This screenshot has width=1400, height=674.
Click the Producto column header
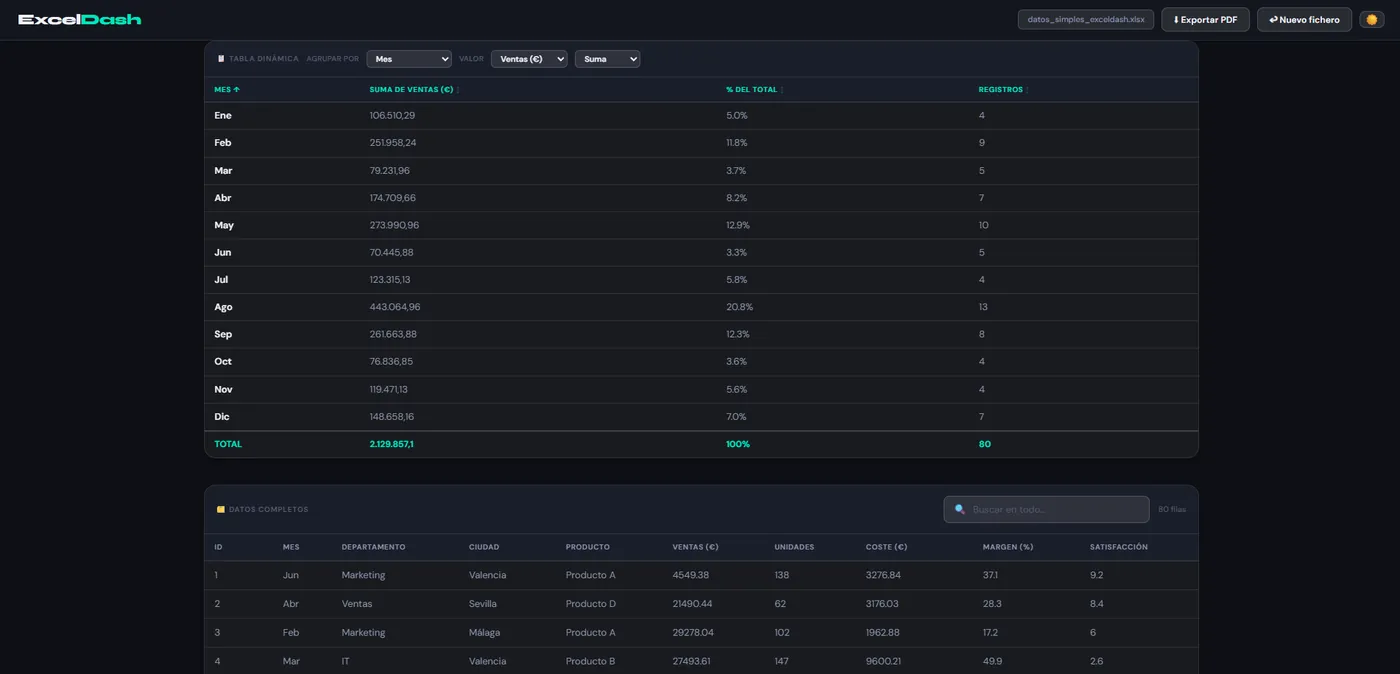[x=588, y=547]
